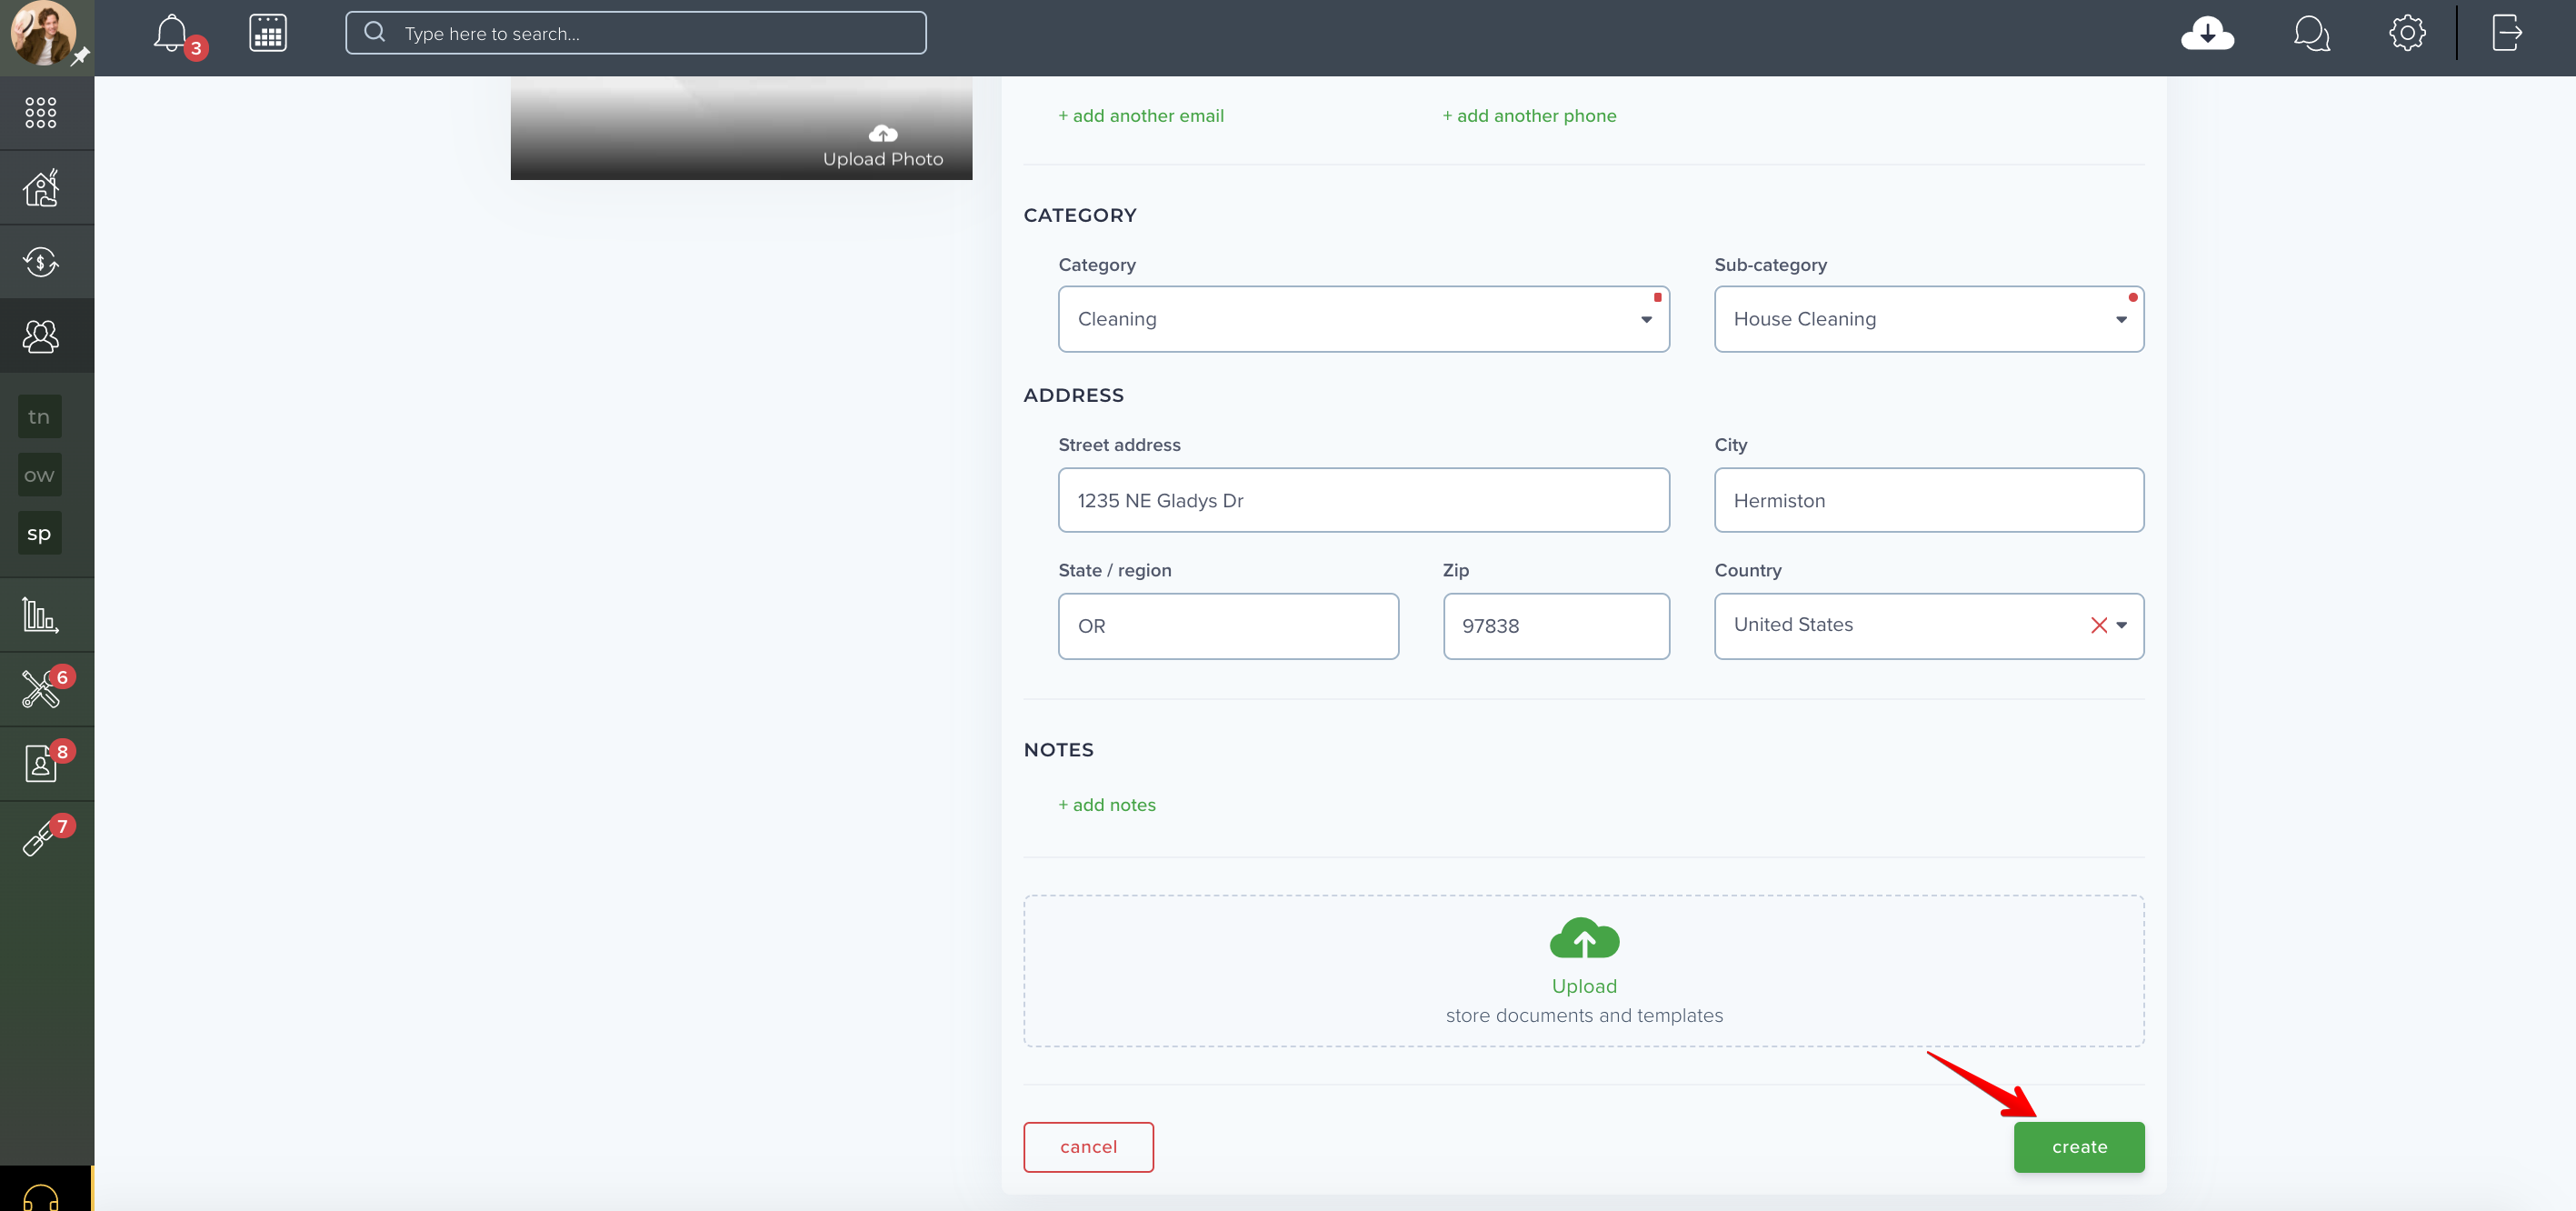This screenshot has width=2576, height=1211.
Task: Click '+ add notes' link
Action: click(1107, 805)
